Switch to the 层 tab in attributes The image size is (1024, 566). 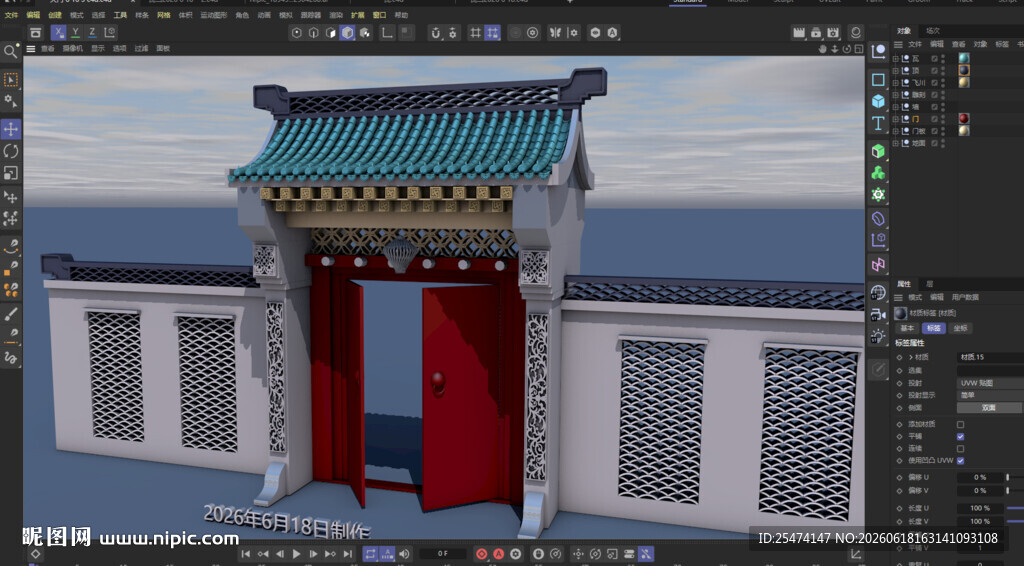coord(929,284)
